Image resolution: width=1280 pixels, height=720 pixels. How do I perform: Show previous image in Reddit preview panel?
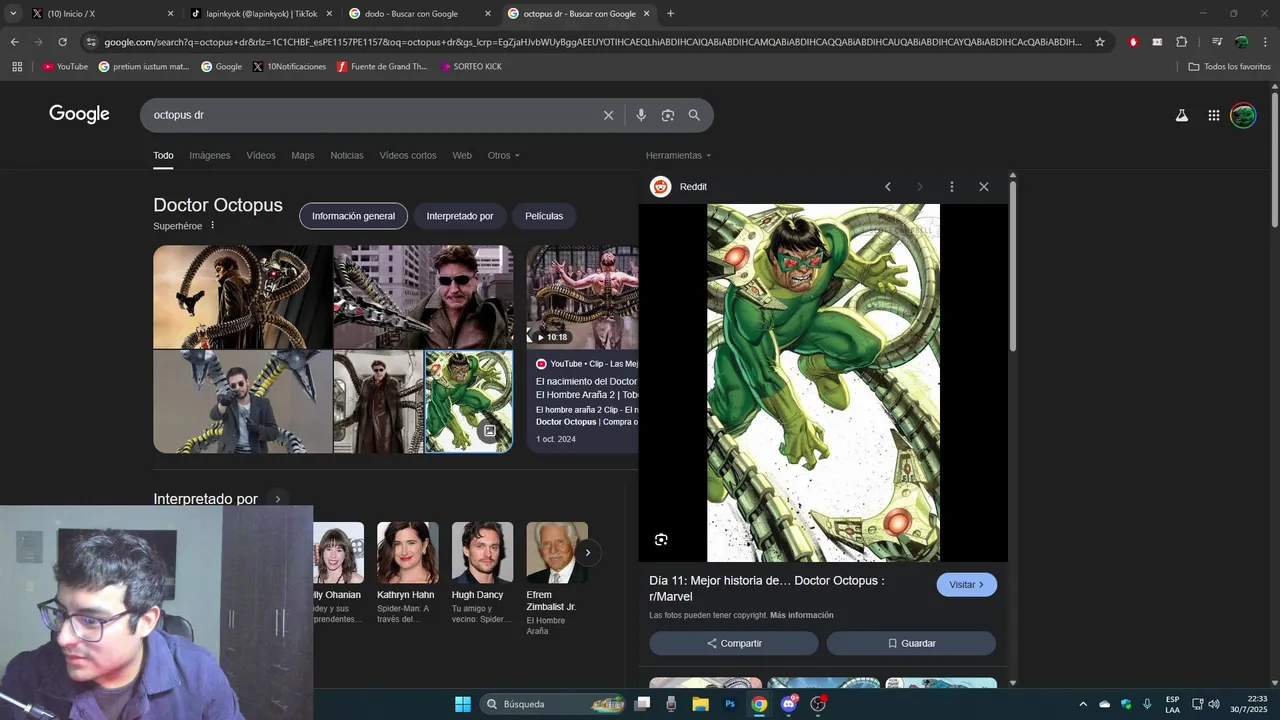click(x=887, y=187)
